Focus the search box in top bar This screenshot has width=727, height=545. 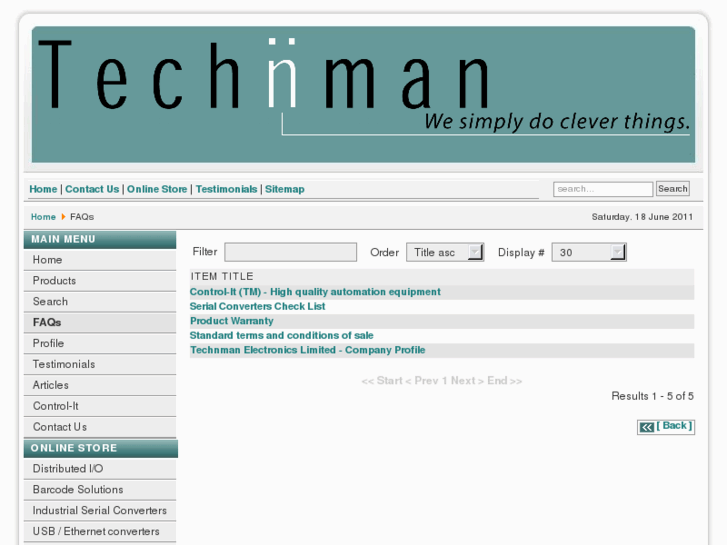click(603, 189)
